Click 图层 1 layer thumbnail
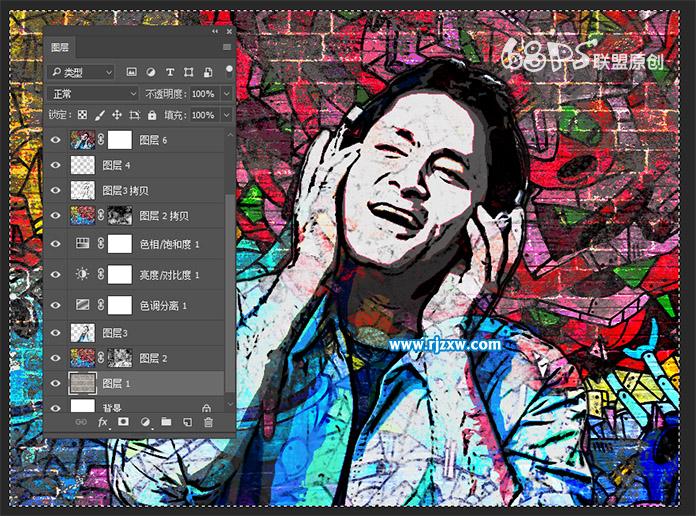The height and width of the screenshot is (516, 696). [83, 383]
